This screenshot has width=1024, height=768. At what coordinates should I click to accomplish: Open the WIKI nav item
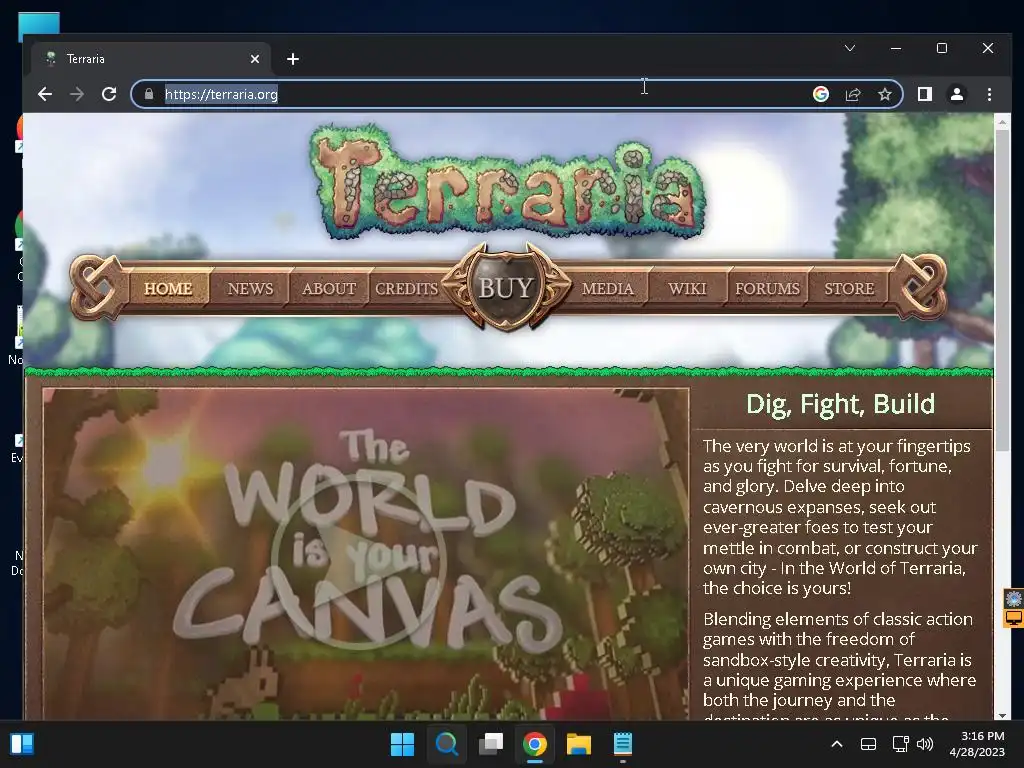(x=687, y=288)
